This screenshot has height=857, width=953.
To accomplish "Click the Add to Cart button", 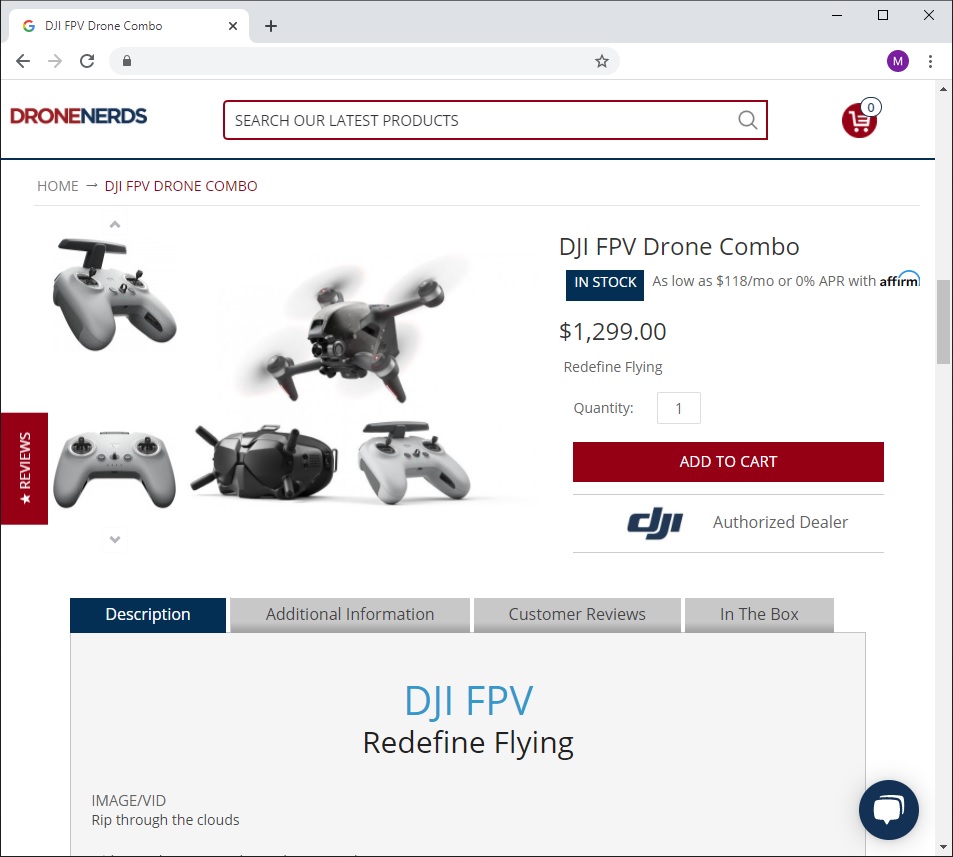I will coord(728,462).
